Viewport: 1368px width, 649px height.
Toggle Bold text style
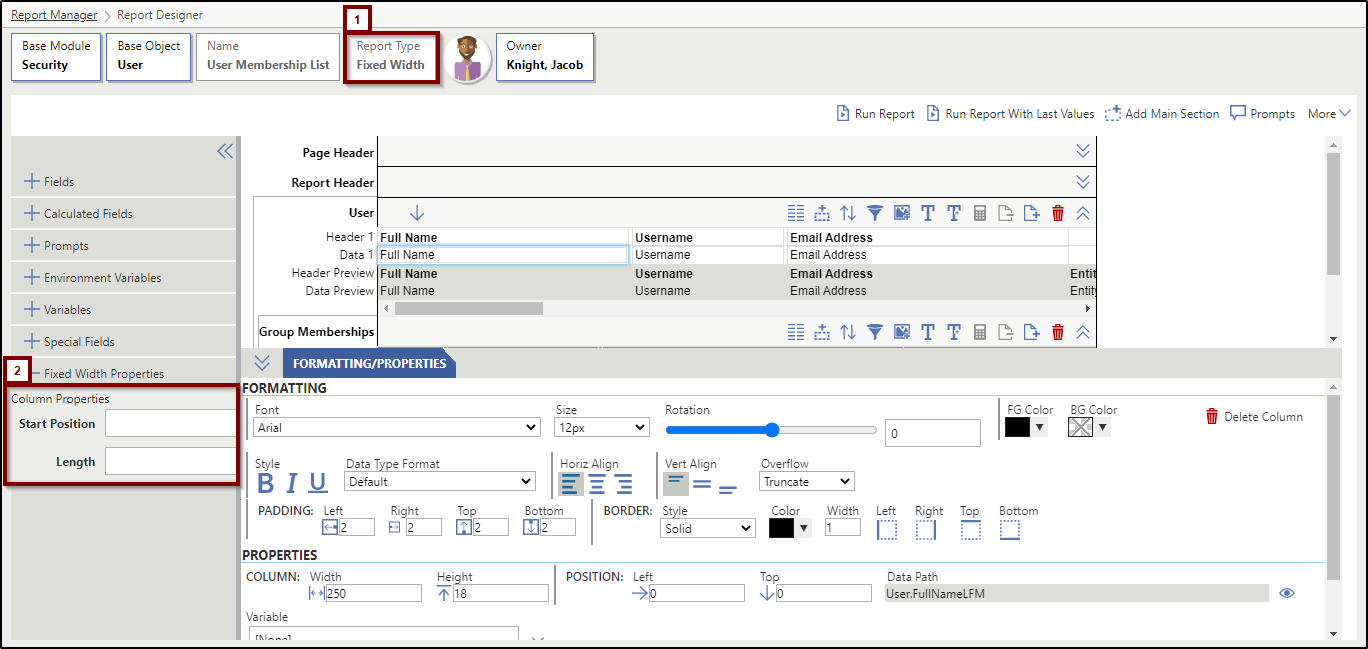[x=266, y=483]
